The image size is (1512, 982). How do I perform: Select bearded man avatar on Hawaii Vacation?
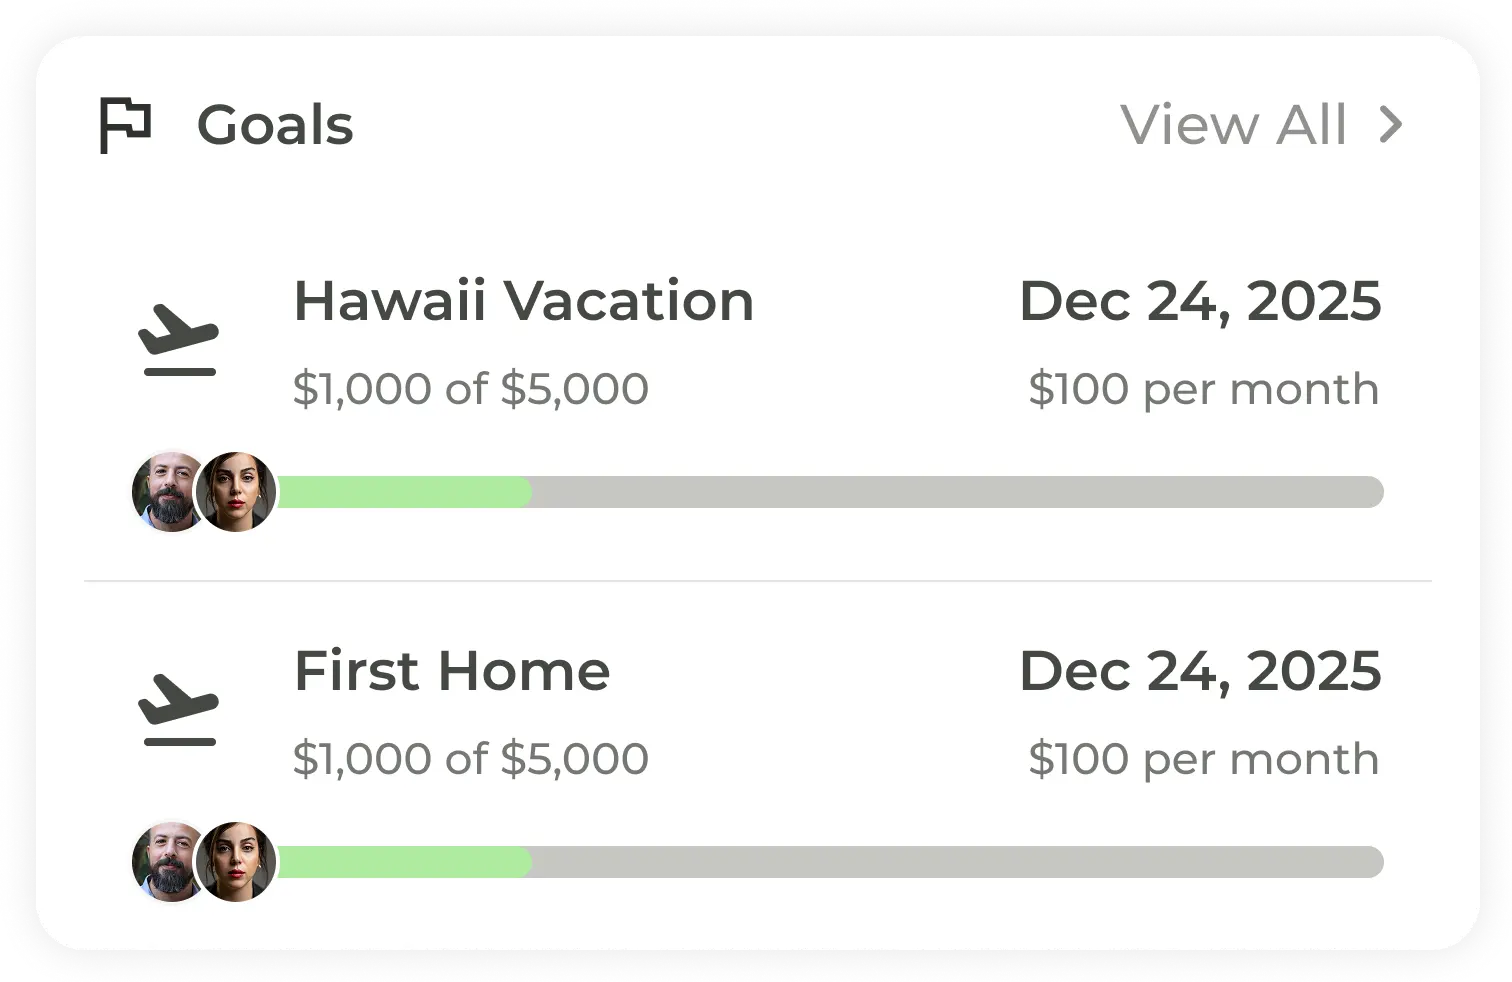[x=166, y=491]
